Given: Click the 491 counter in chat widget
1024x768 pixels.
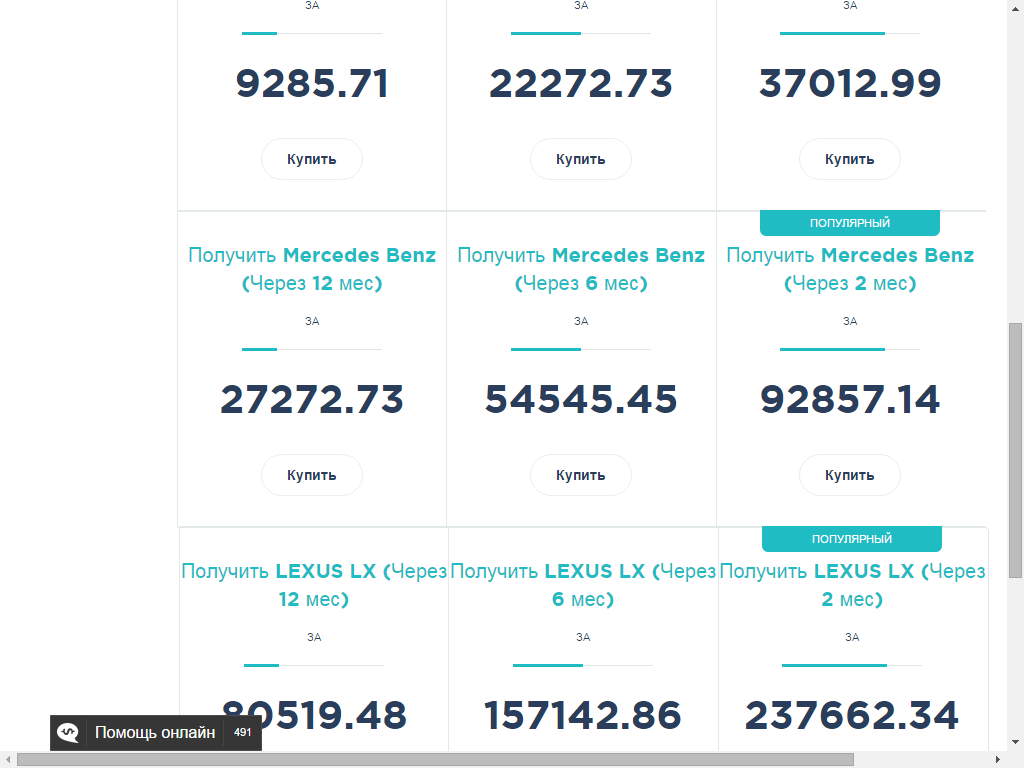Looking at the screenshot, I should pyautogui.click(x=242, y=733).
